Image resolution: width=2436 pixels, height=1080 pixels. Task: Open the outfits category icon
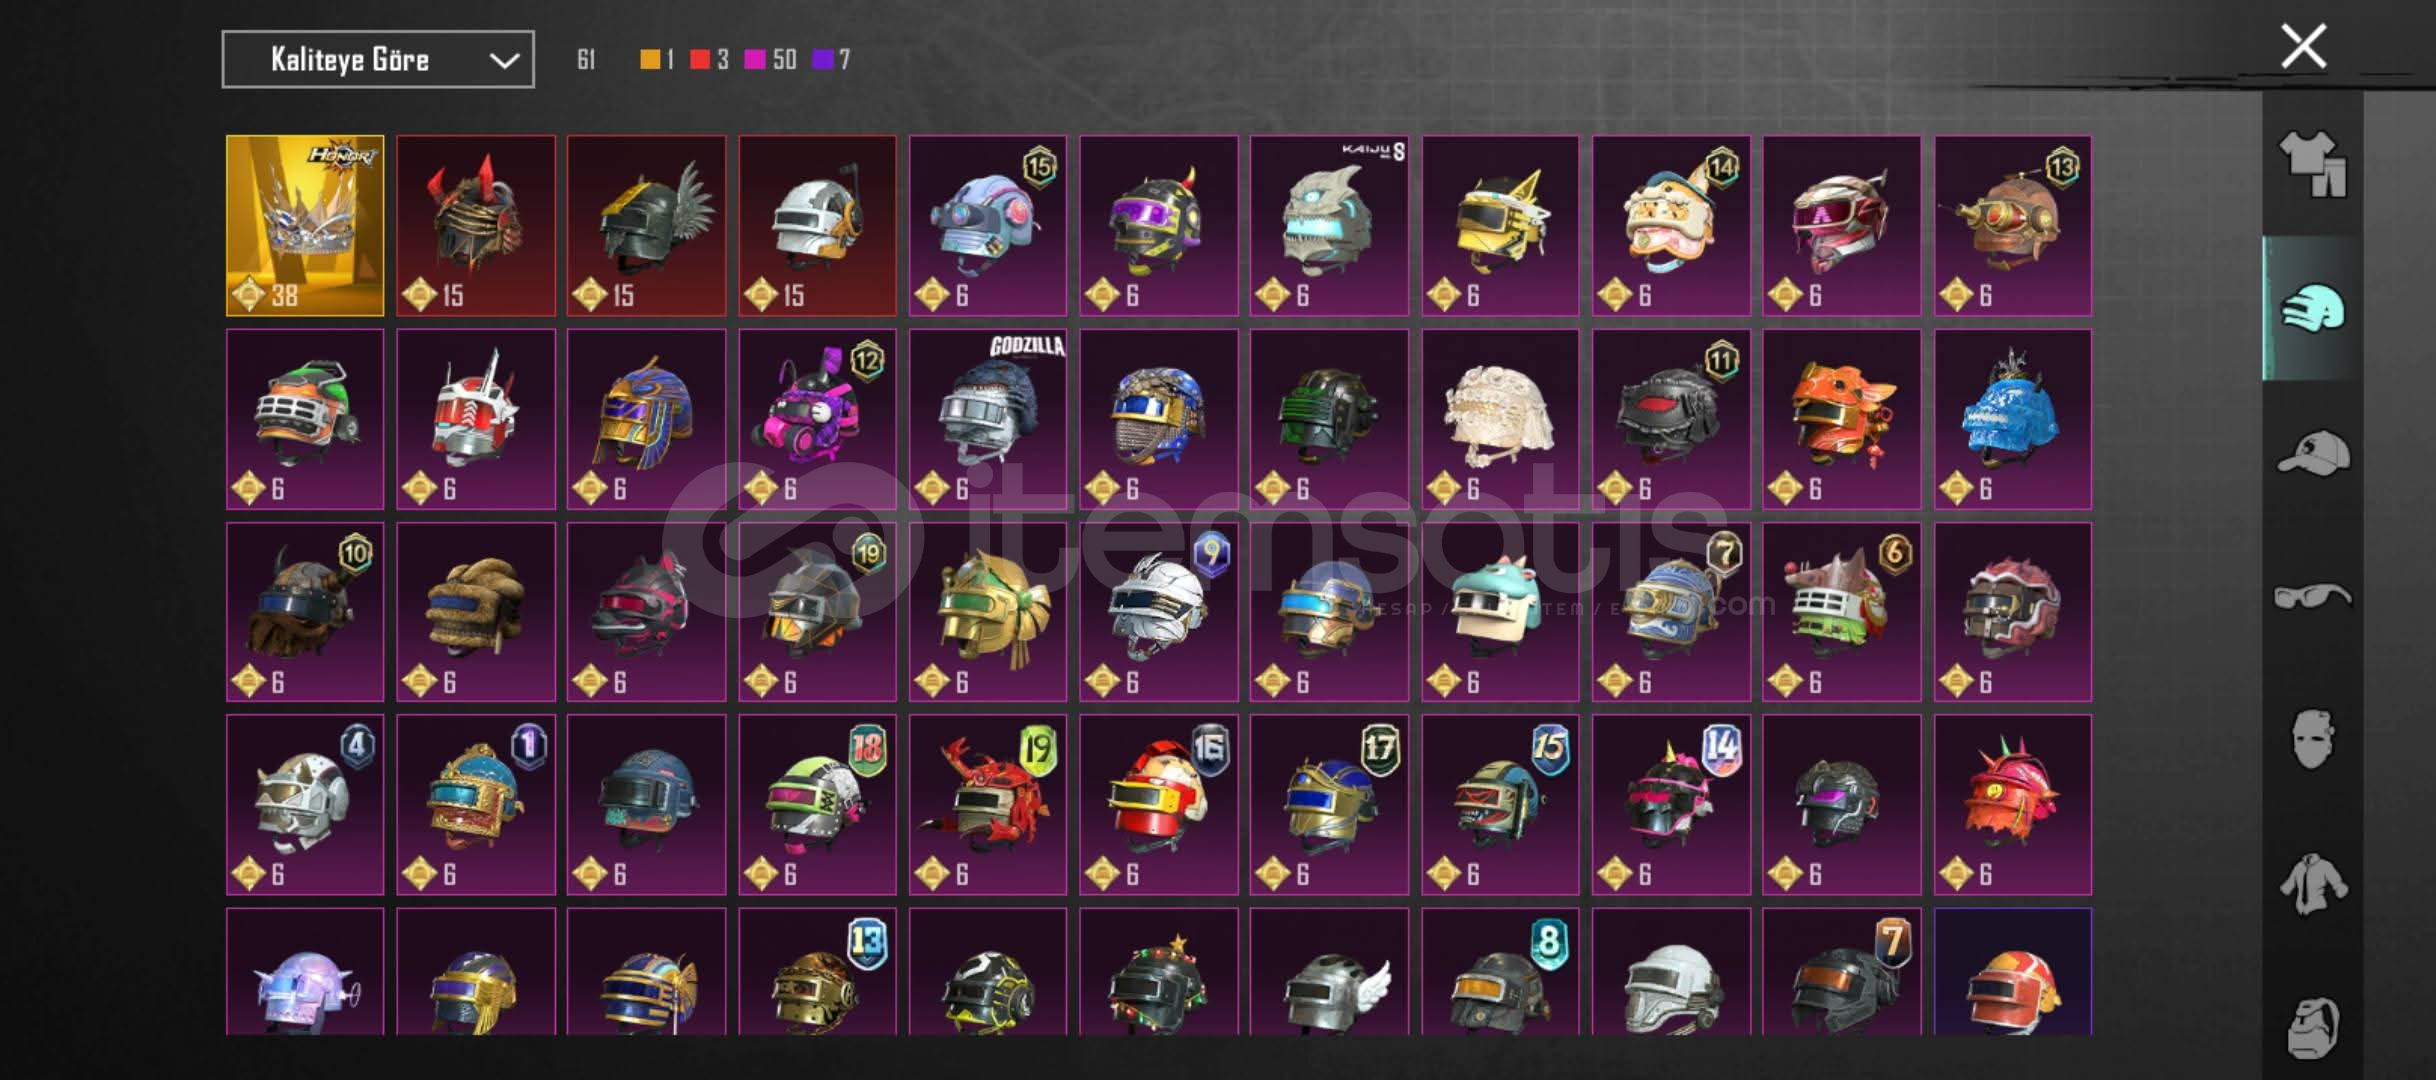tap(2313, 164)
